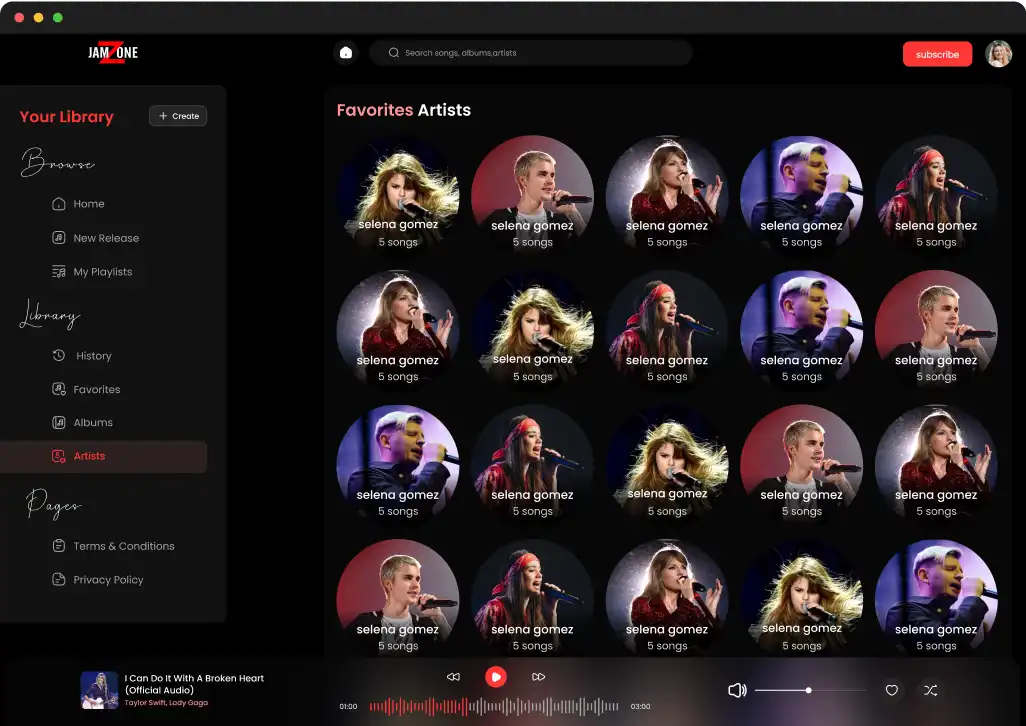Click the plus icon in Create button
The width and height of the screenshot is (1026, 726).
(163, 116)
